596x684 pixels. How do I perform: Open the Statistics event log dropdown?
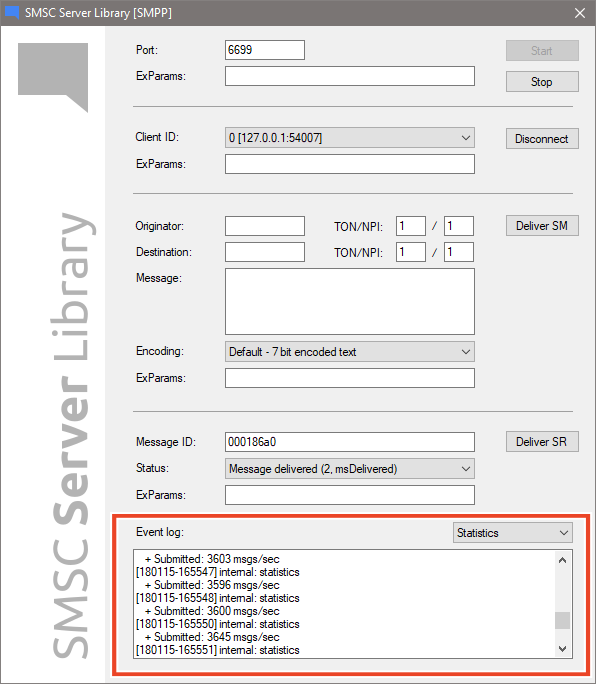coord(513,533)
